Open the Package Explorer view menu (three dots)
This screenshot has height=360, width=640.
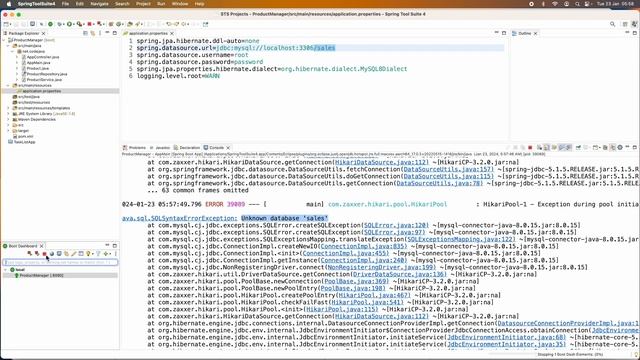tap(100, 33)
